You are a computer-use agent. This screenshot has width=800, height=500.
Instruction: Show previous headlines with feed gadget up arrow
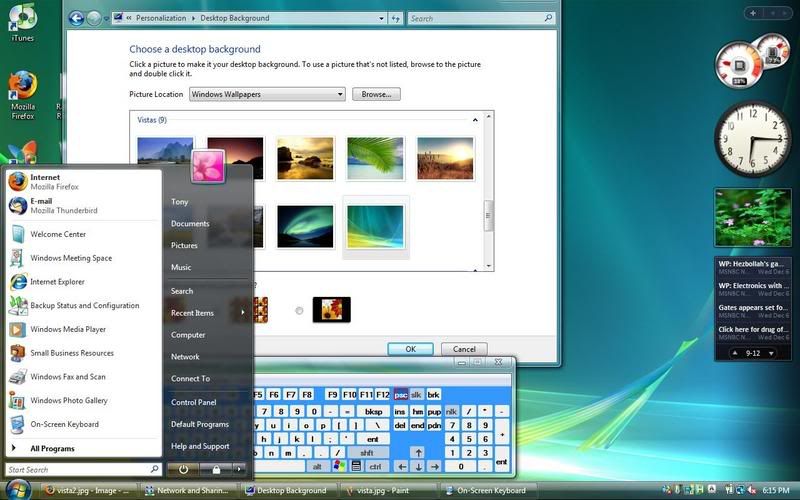pos(735,353)
